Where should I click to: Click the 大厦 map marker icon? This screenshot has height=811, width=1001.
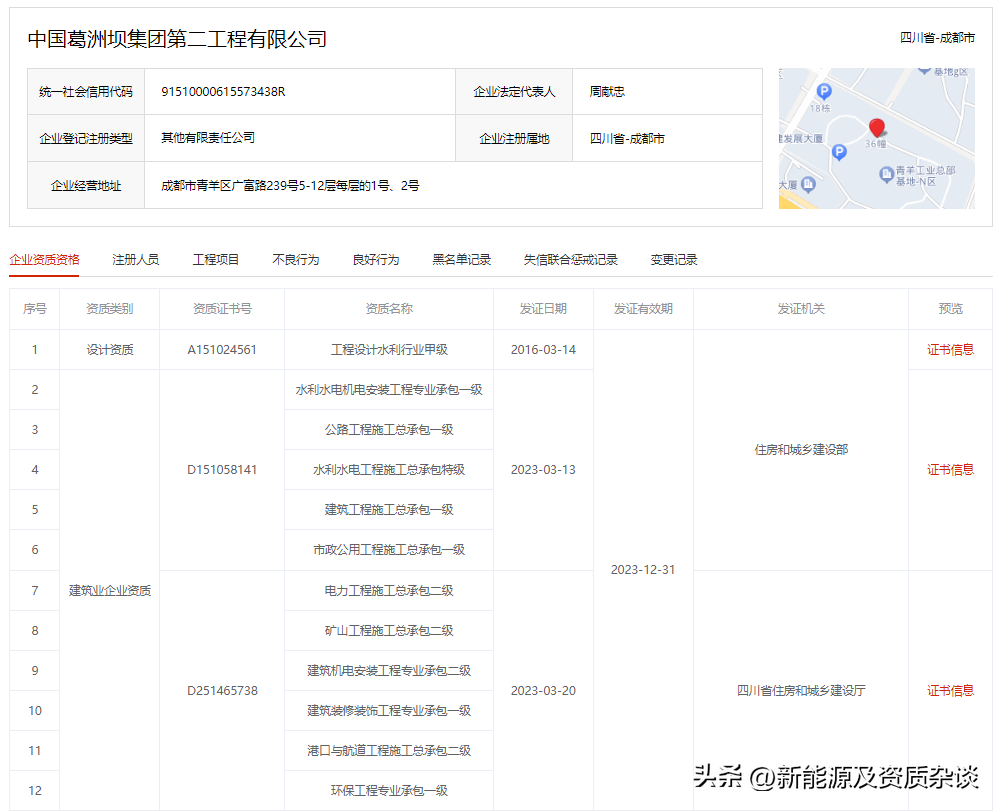pos(808,184)
